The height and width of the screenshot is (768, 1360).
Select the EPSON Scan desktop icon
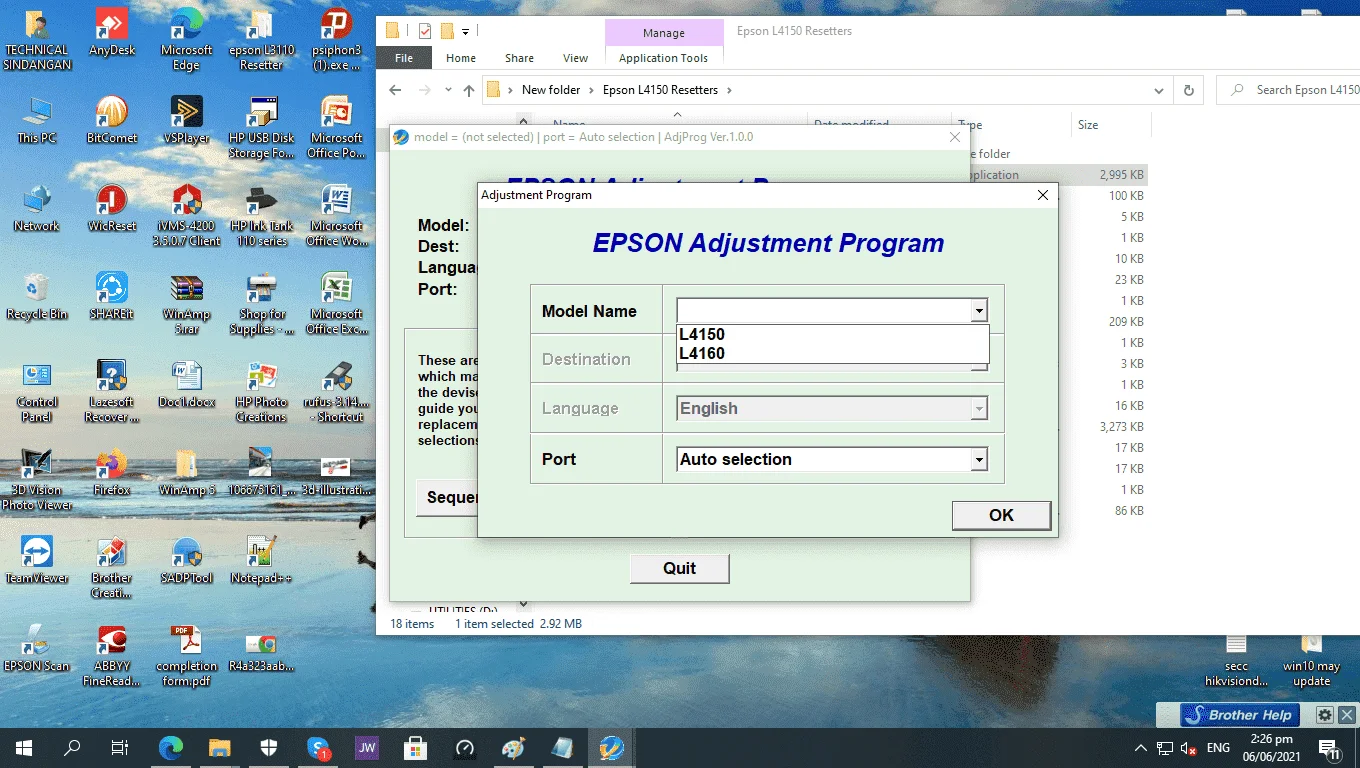click(x=37, y=649)
